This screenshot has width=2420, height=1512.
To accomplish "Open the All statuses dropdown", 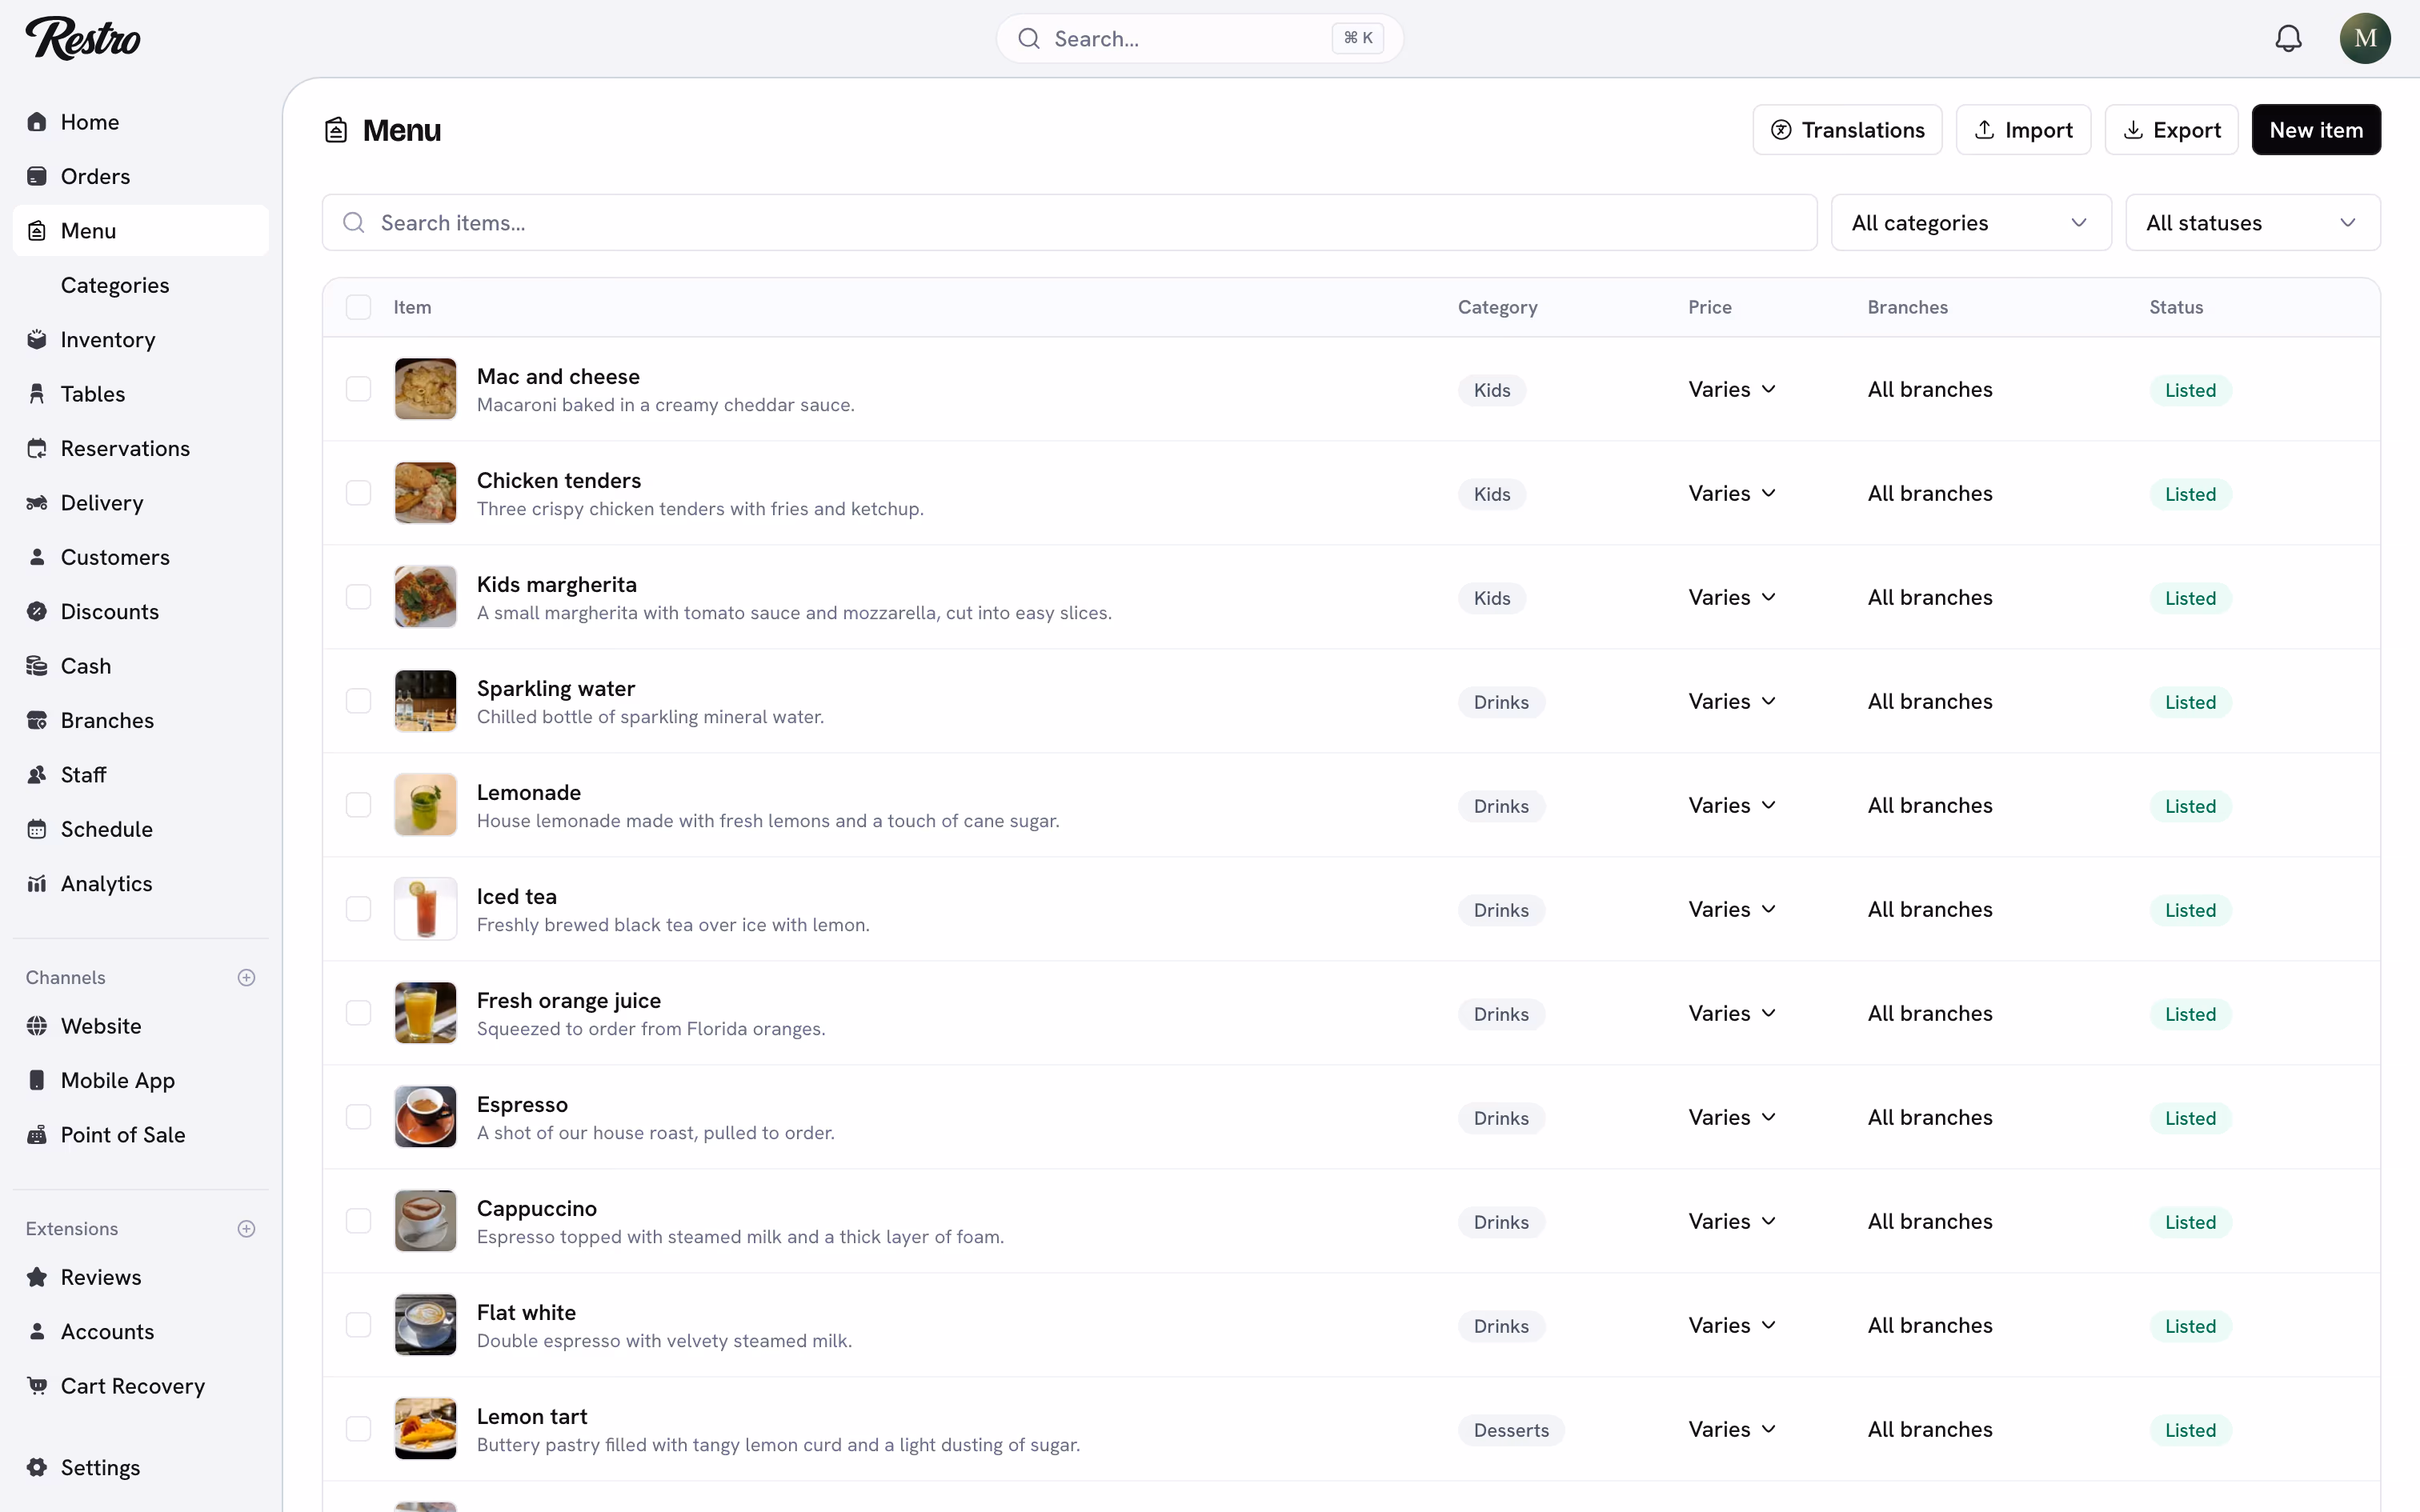I will click(x=2252, y=223).
